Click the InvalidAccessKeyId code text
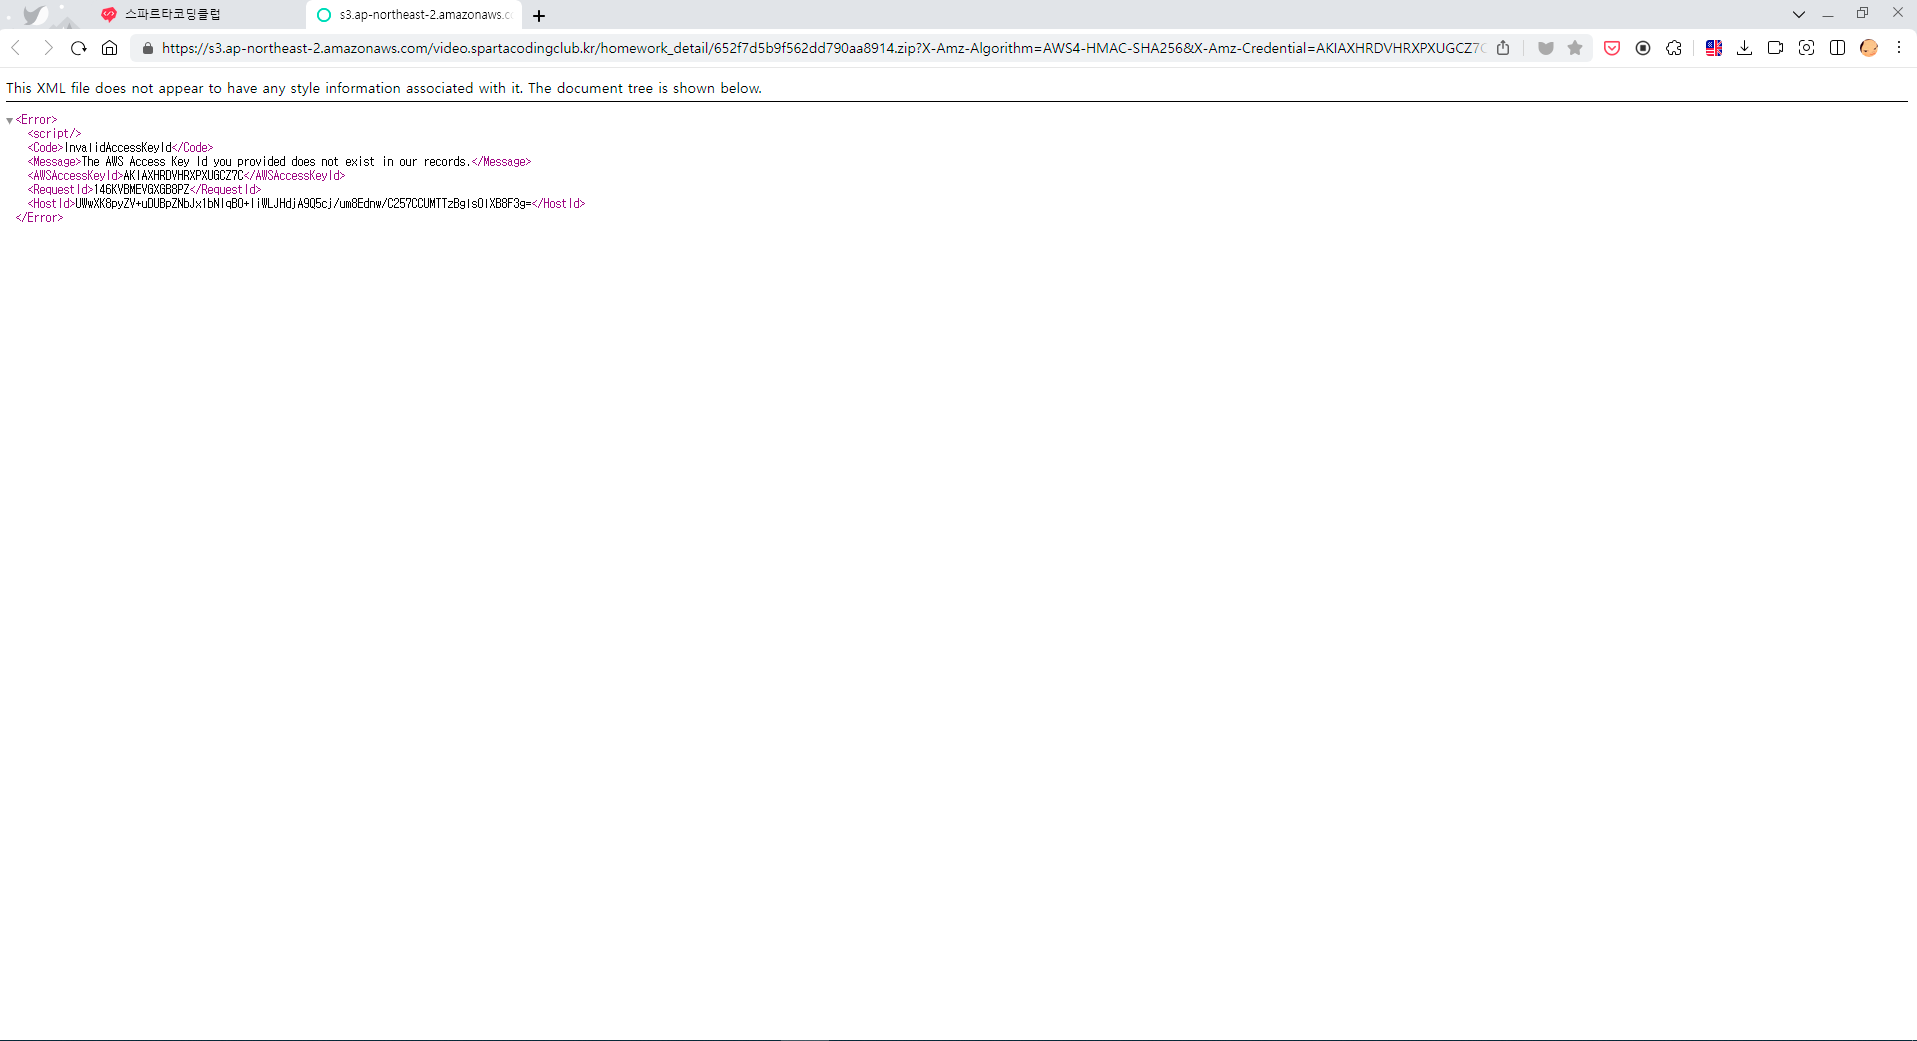 118,148
